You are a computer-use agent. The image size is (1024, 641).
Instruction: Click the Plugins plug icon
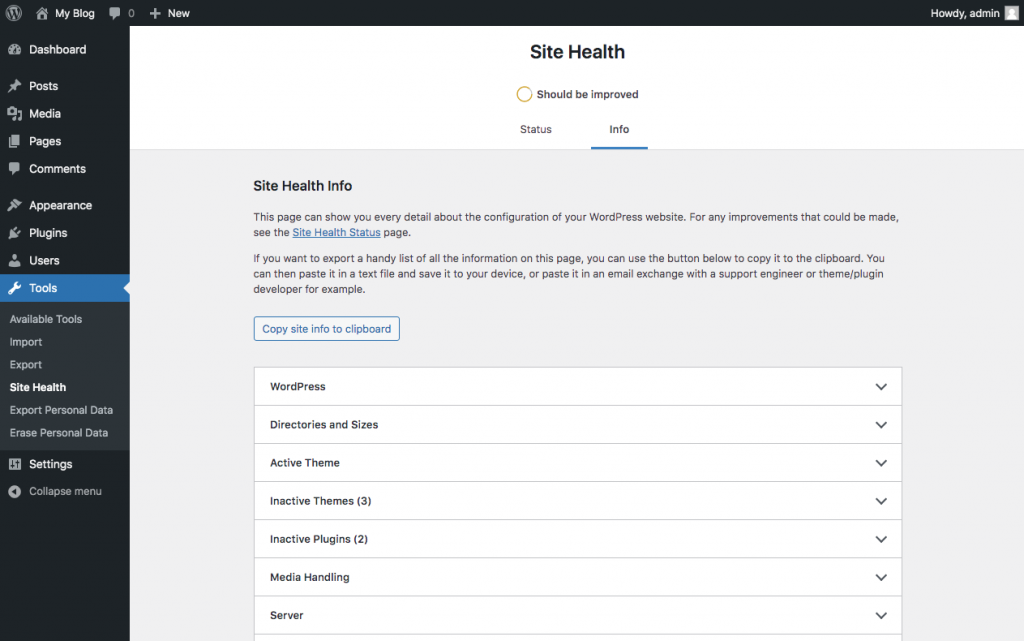pyautogui.click(x=14, y=233)
